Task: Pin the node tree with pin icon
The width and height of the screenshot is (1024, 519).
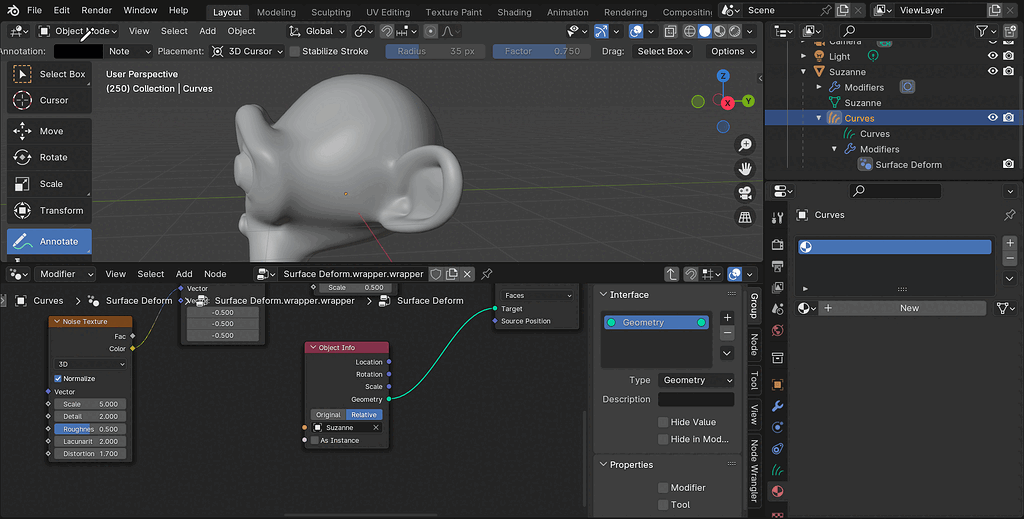Action: click(x=487, y=274)
